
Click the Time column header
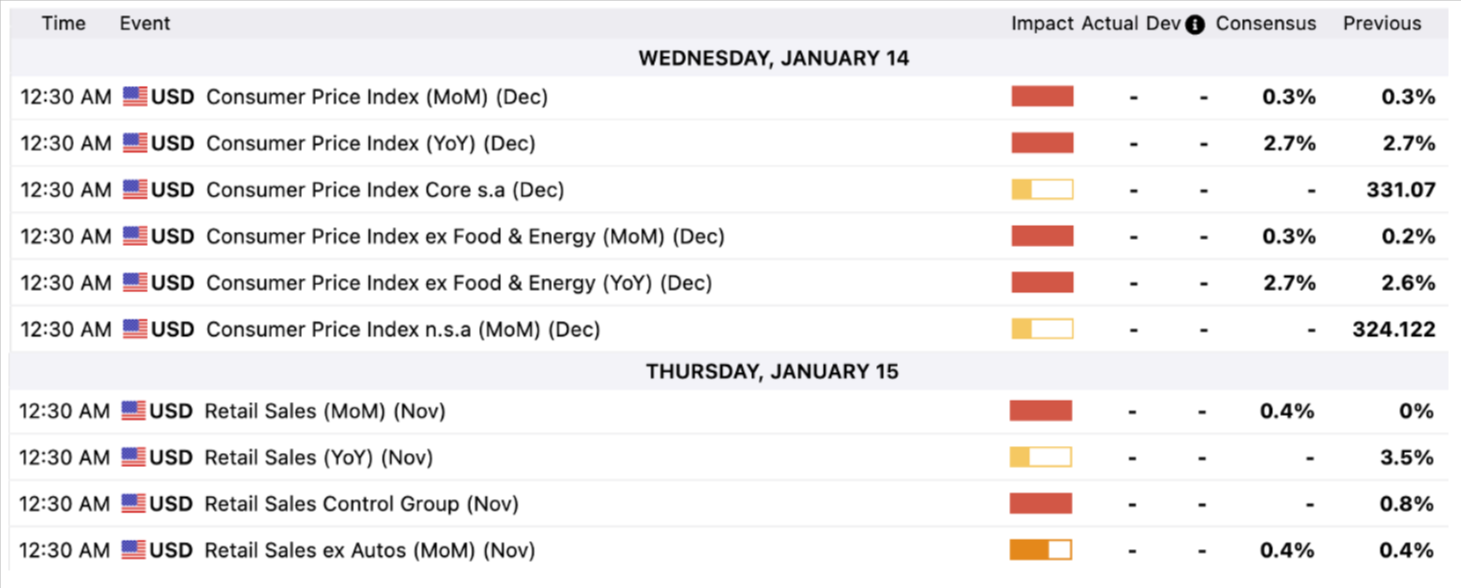click(x=63, y=23)
